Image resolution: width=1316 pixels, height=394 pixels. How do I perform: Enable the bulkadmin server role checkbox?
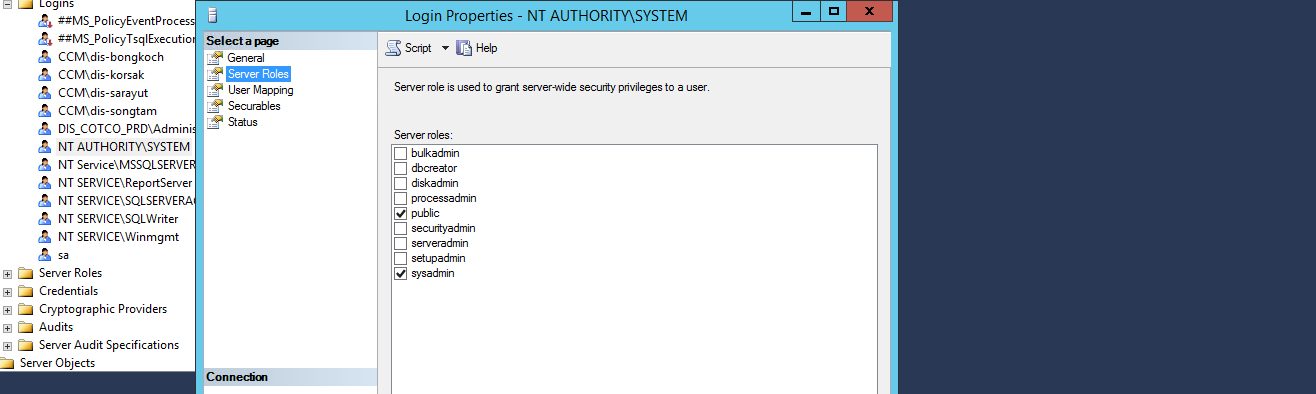point(401,153)
